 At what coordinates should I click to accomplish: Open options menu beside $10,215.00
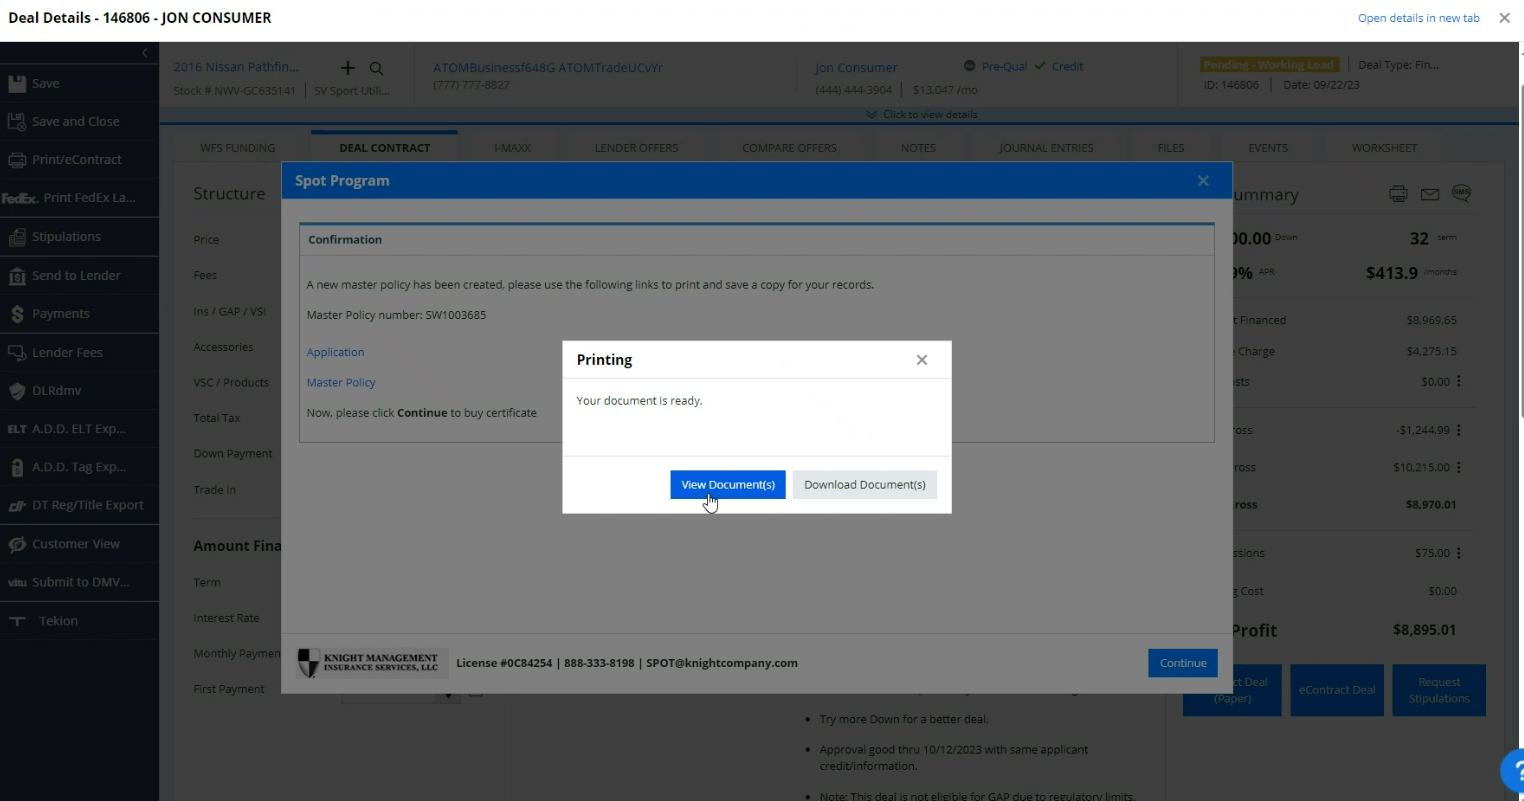[x=1459, y=467]
